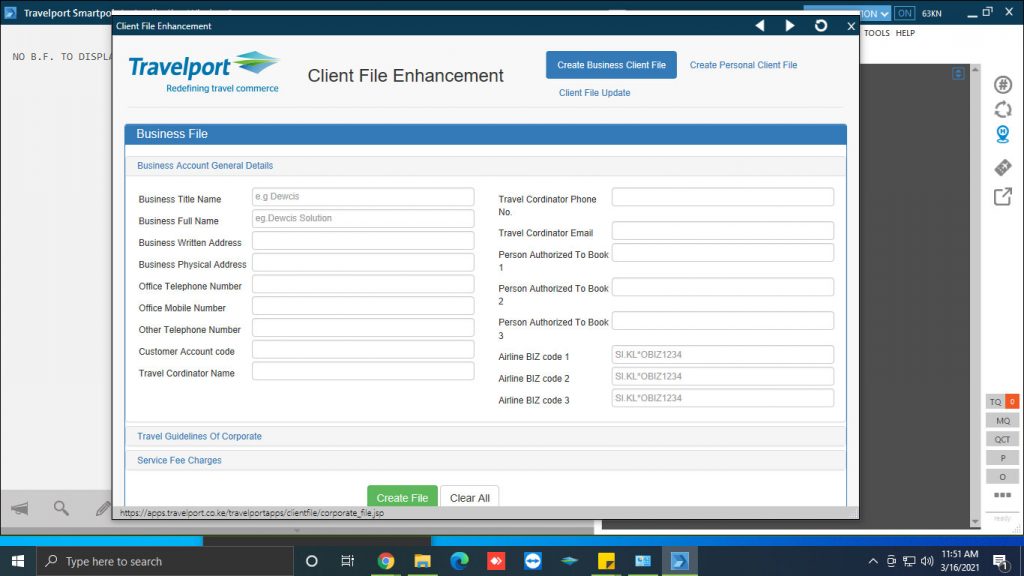This screenshot has height=576, width=1024.
Task: Open Task View in taskbar
Action: pos(347,561)
